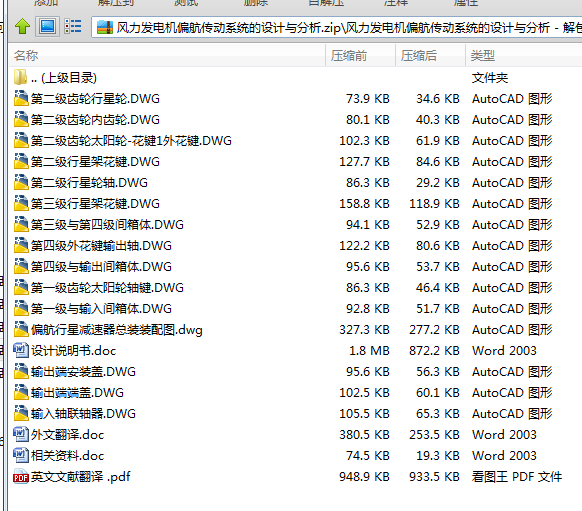The width and height of the screenshot is (582, 511).
Task: Select file name 第四级外花键输出轴.DWG
Action: (101, 246)
